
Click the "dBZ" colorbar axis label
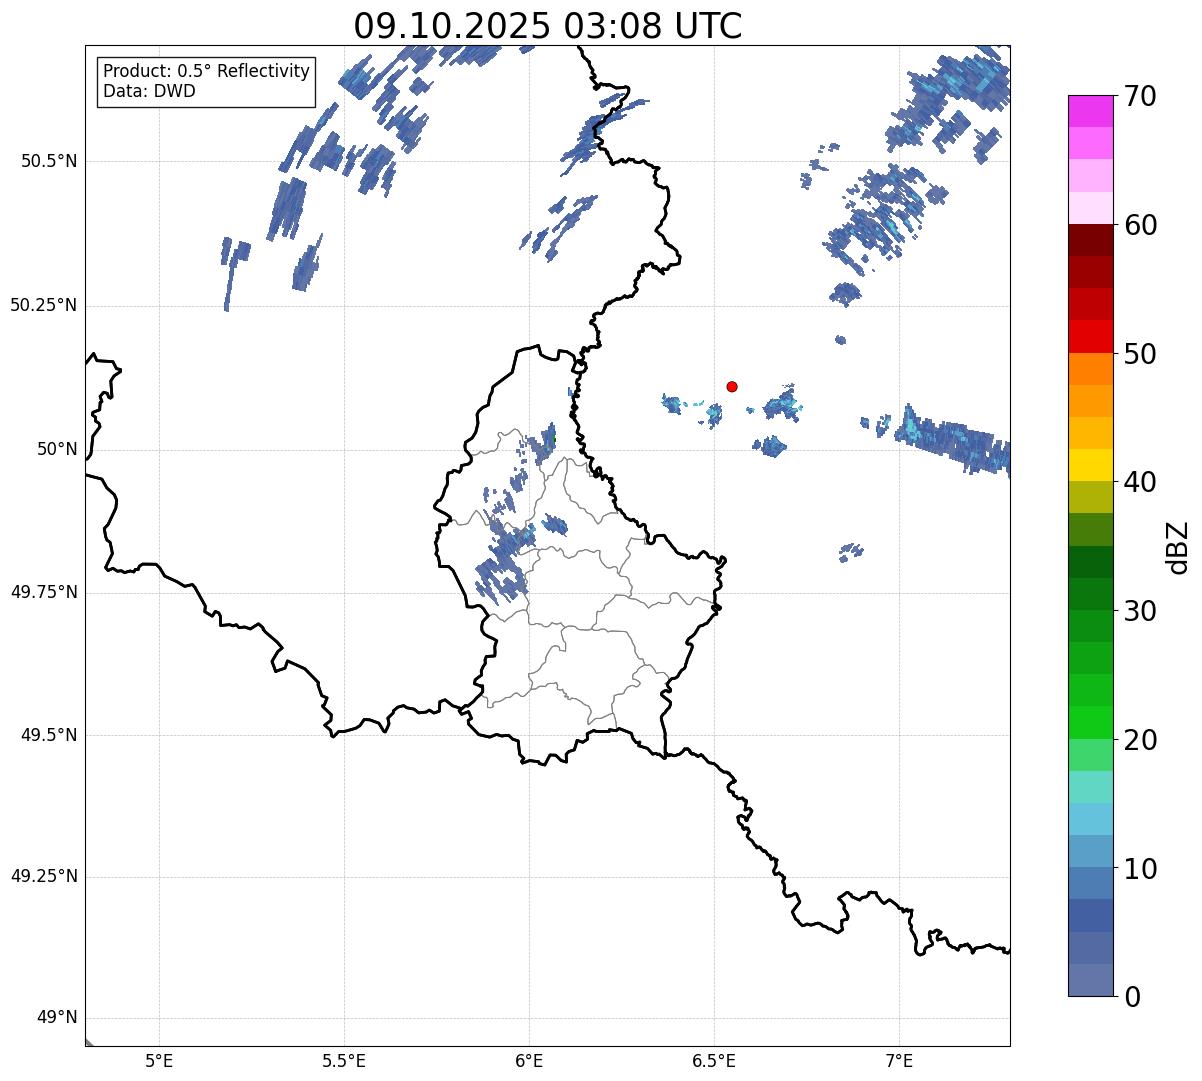1179,546
